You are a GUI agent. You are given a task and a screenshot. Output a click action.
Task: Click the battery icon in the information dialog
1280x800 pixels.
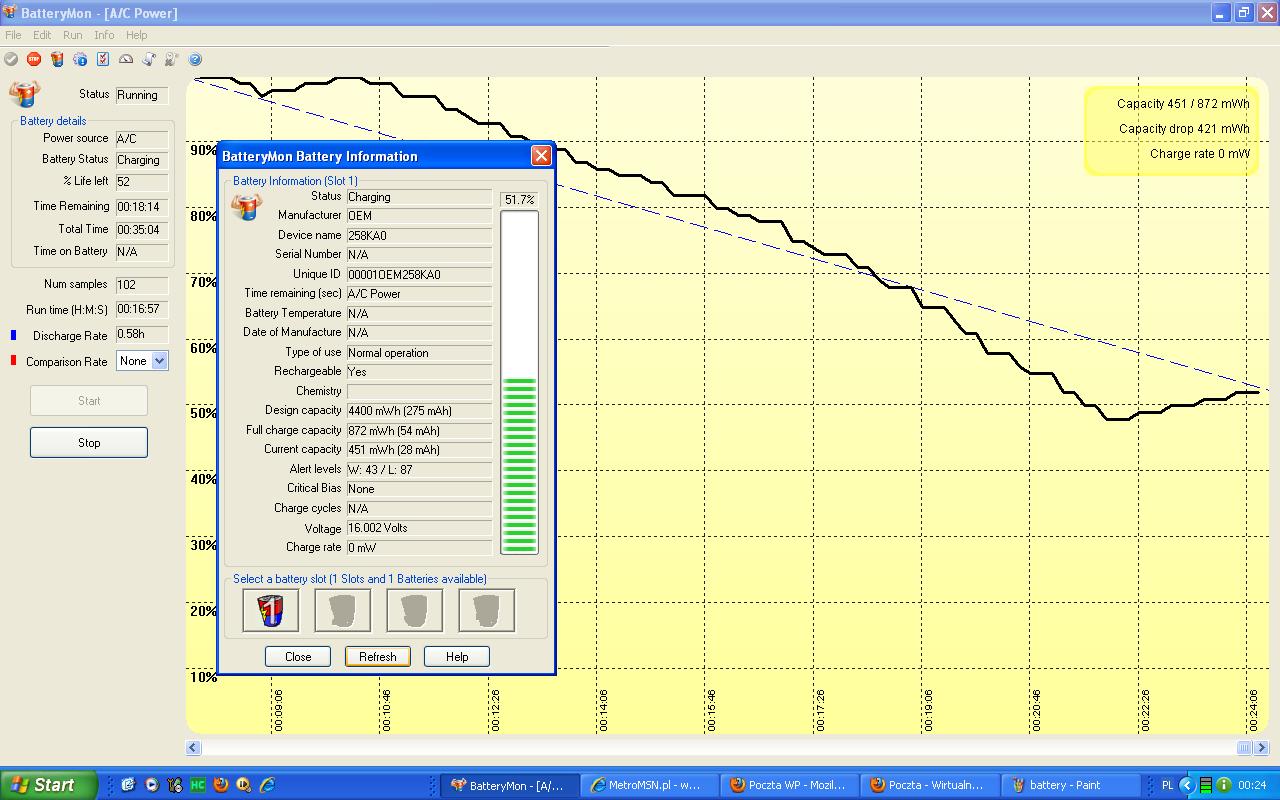(x=245, y=206)
